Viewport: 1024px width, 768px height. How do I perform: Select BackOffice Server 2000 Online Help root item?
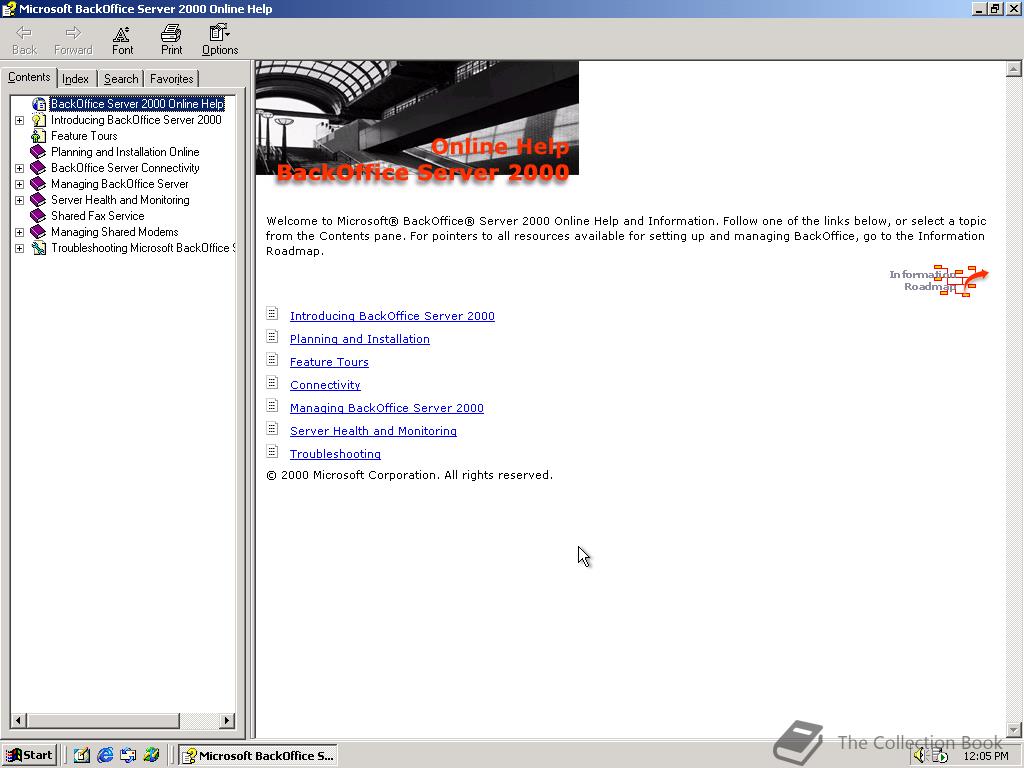137,104
